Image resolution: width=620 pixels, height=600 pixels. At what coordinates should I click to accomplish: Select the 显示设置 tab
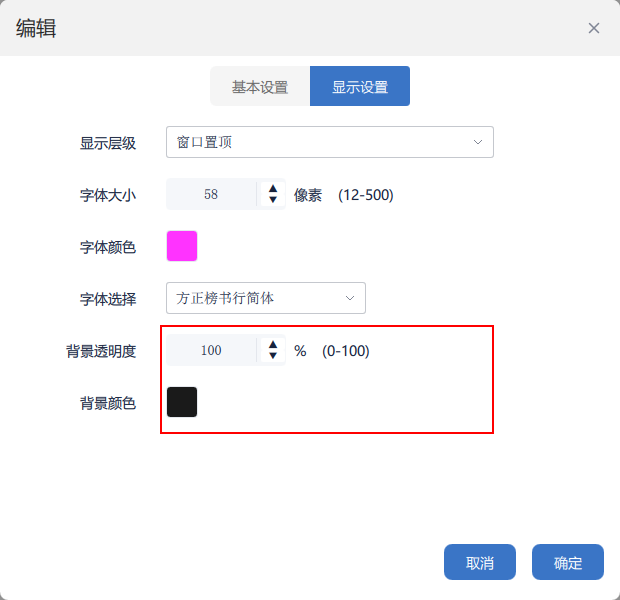tap(360, 87)
